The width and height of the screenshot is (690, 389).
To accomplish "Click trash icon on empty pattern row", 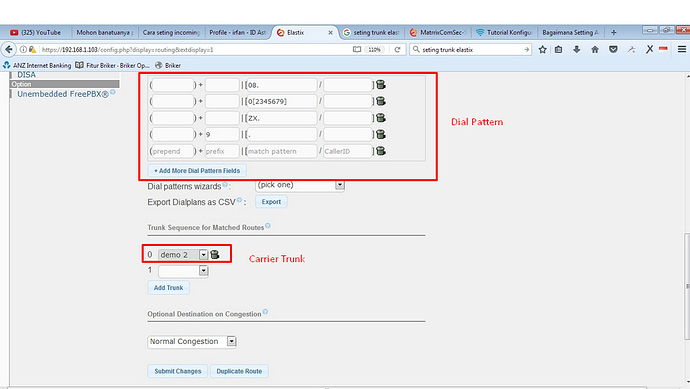I will tap(381, 151).
